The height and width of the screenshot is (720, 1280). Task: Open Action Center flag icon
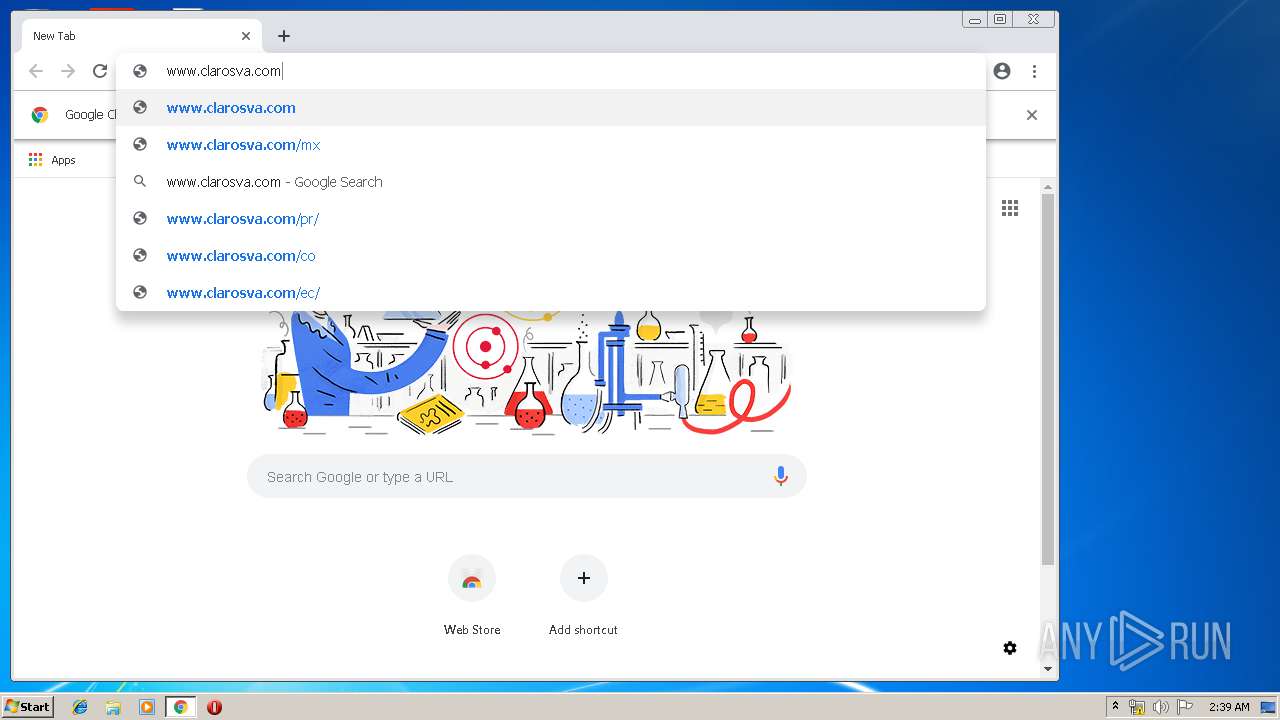click(1185, 707)
